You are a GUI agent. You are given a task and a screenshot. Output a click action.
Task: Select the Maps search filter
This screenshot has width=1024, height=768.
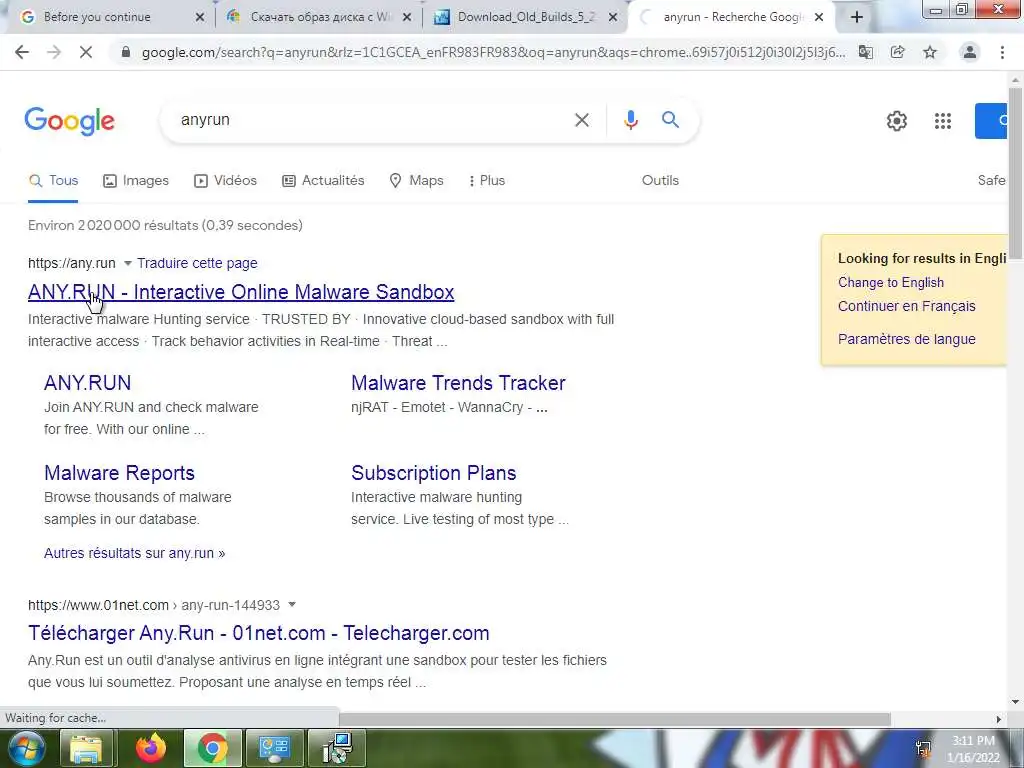pos(416,180)
